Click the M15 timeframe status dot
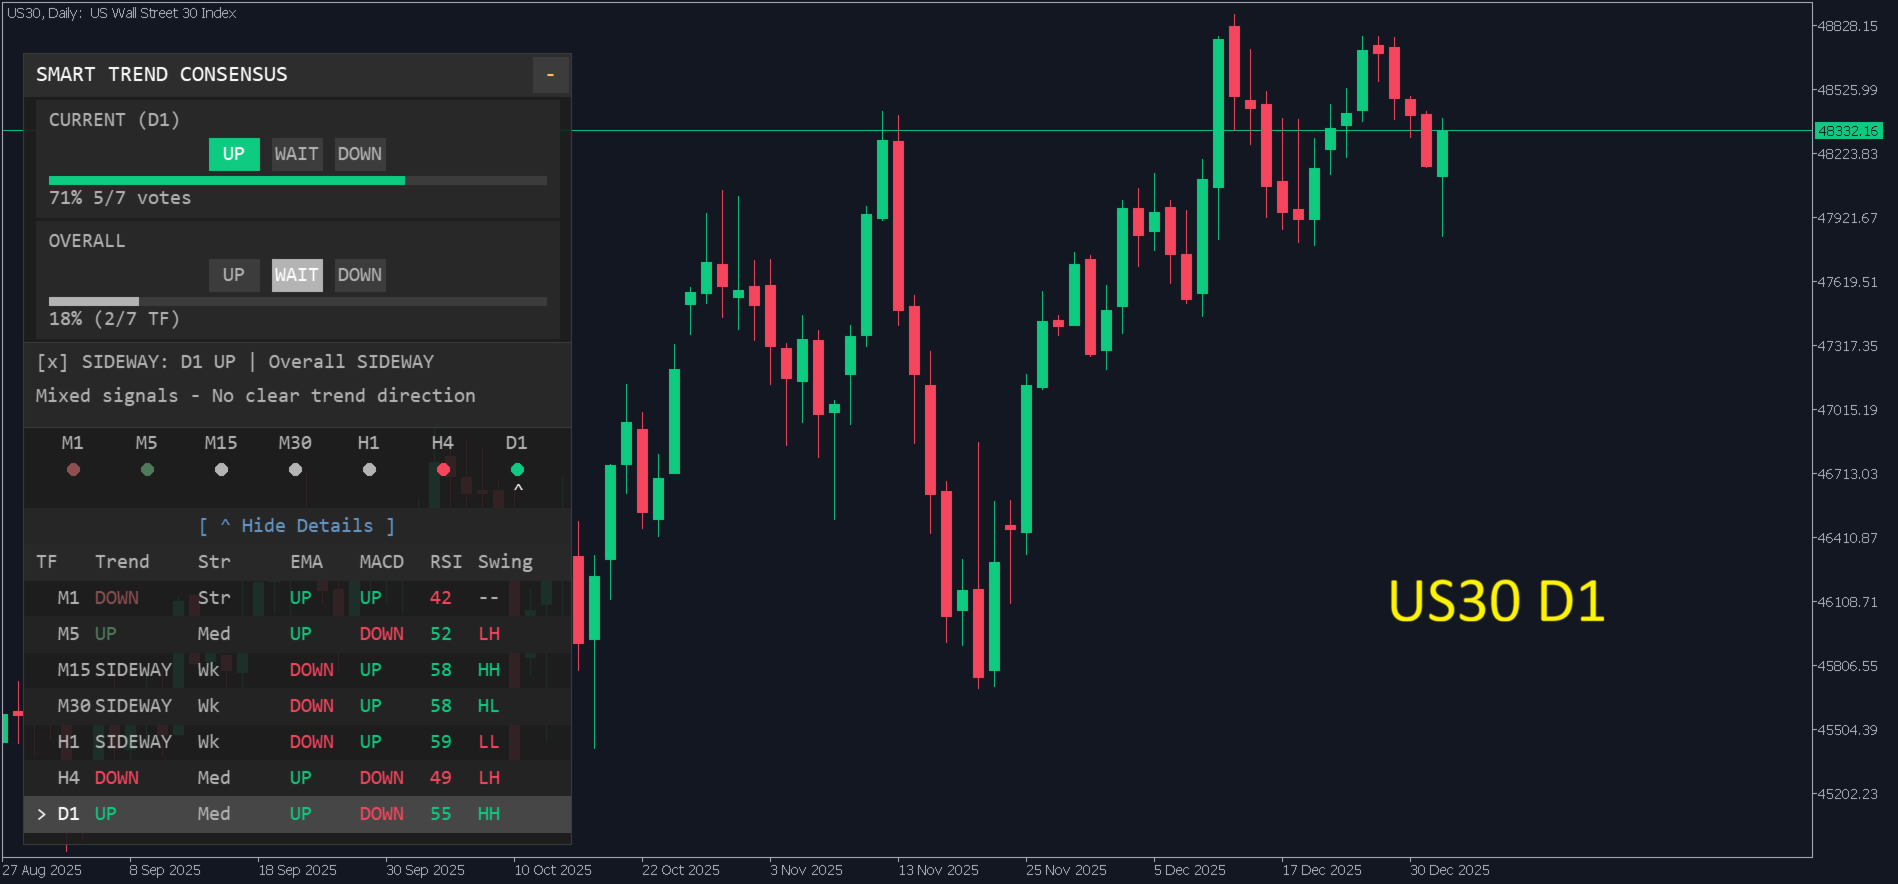This screenshot has width=1898, height=884. click(x=221, y=469)
